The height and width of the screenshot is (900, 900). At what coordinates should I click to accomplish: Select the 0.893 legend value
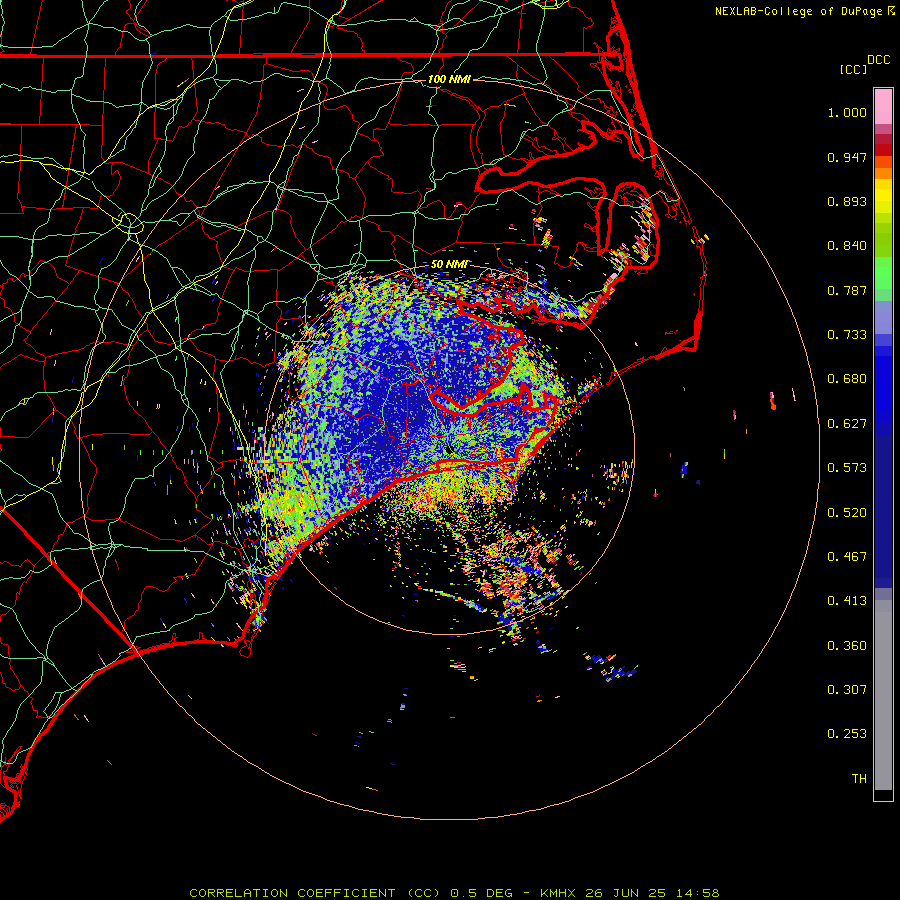[x=847, y=201]
